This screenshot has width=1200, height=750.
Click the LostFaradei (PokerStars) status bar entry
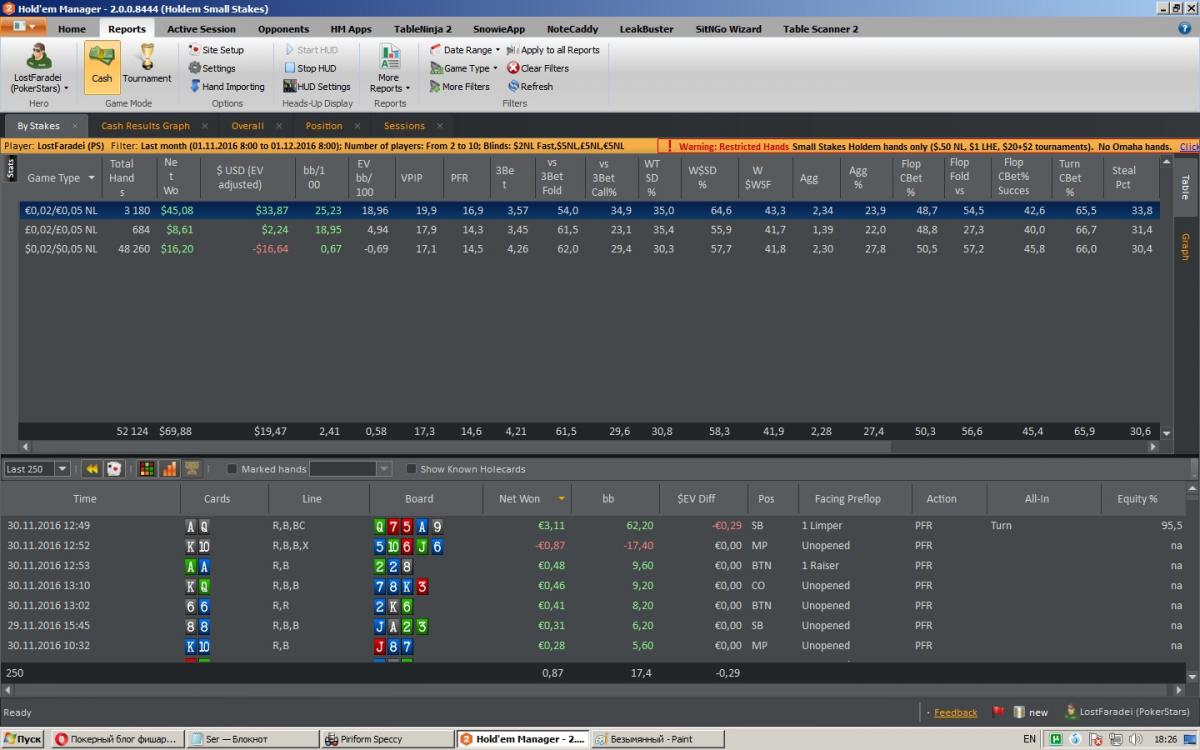pyautogui.click(x=1127, y=712)
